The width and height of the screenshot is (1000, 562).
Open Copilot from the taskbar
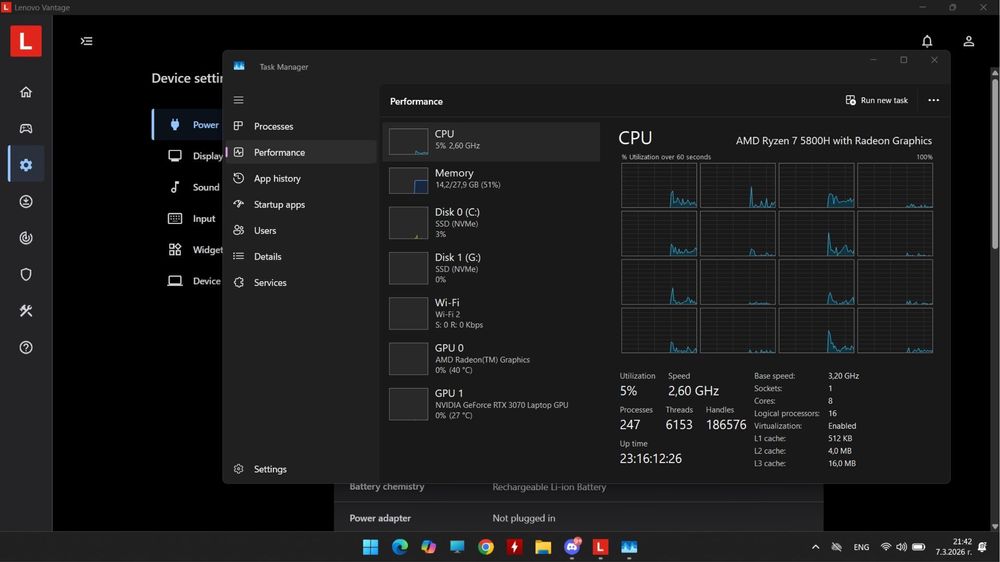pyautogui.click(x=428, y=547)
